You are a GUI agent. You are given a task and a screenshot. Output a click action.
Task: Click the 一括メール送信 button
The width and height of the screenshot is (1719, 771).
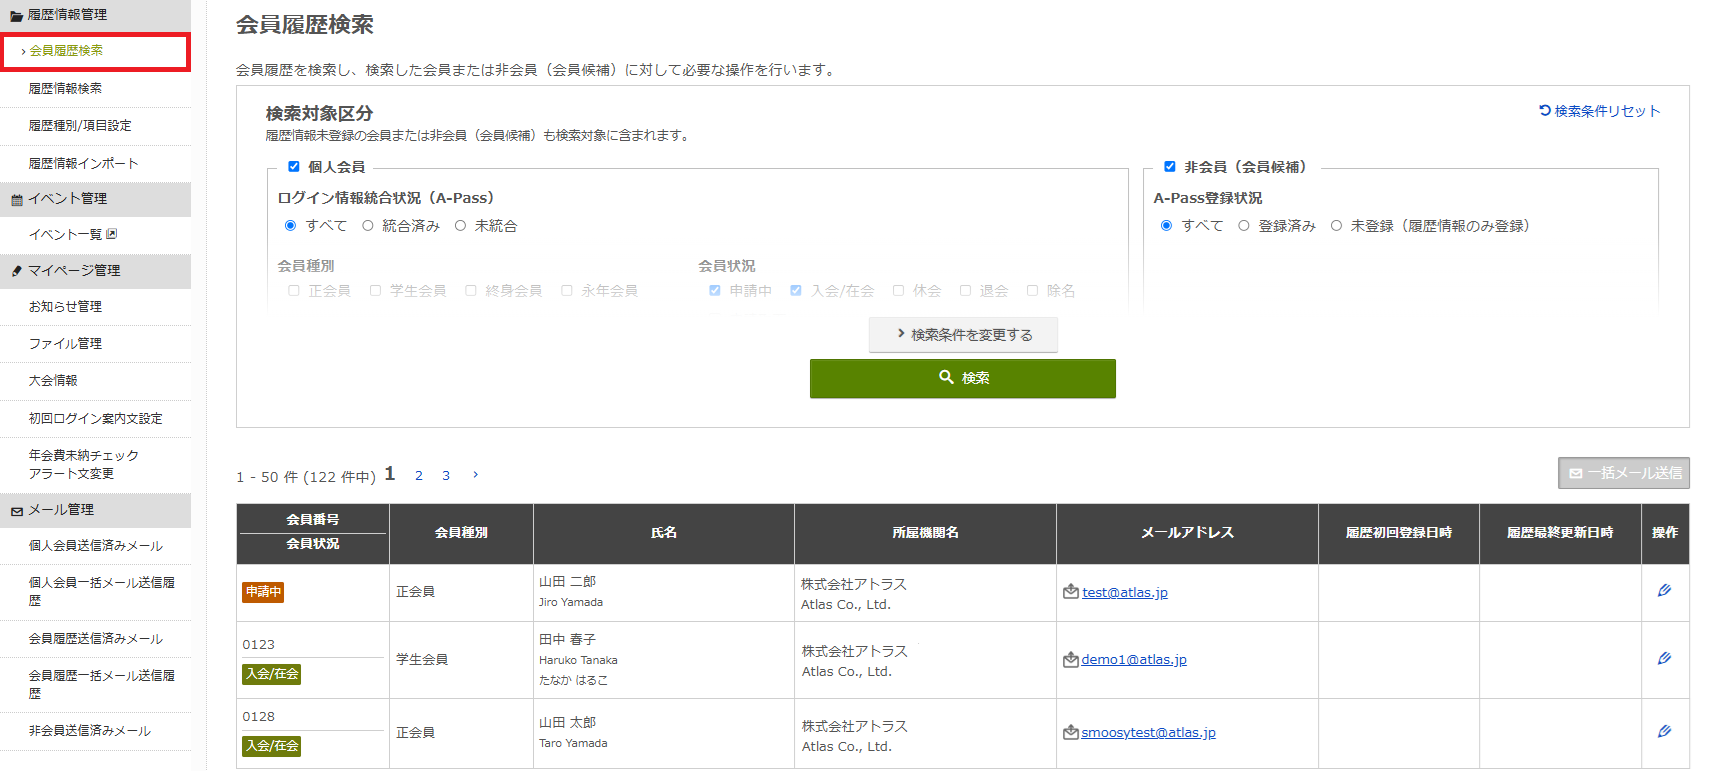click(1624, 473)
